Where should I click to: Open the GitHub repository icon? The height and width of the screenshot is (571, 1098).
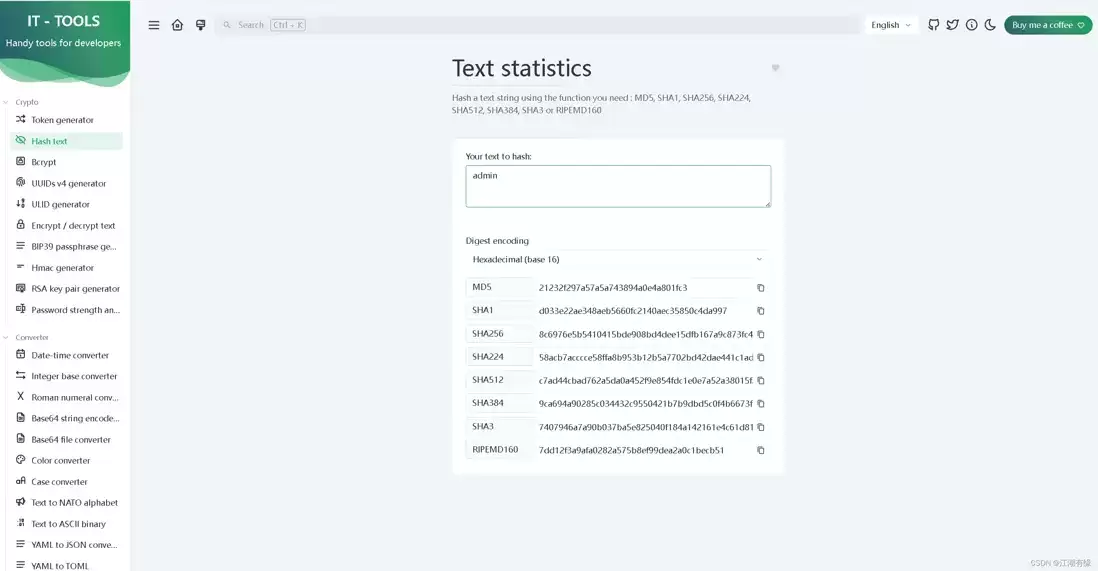[933, 25]
